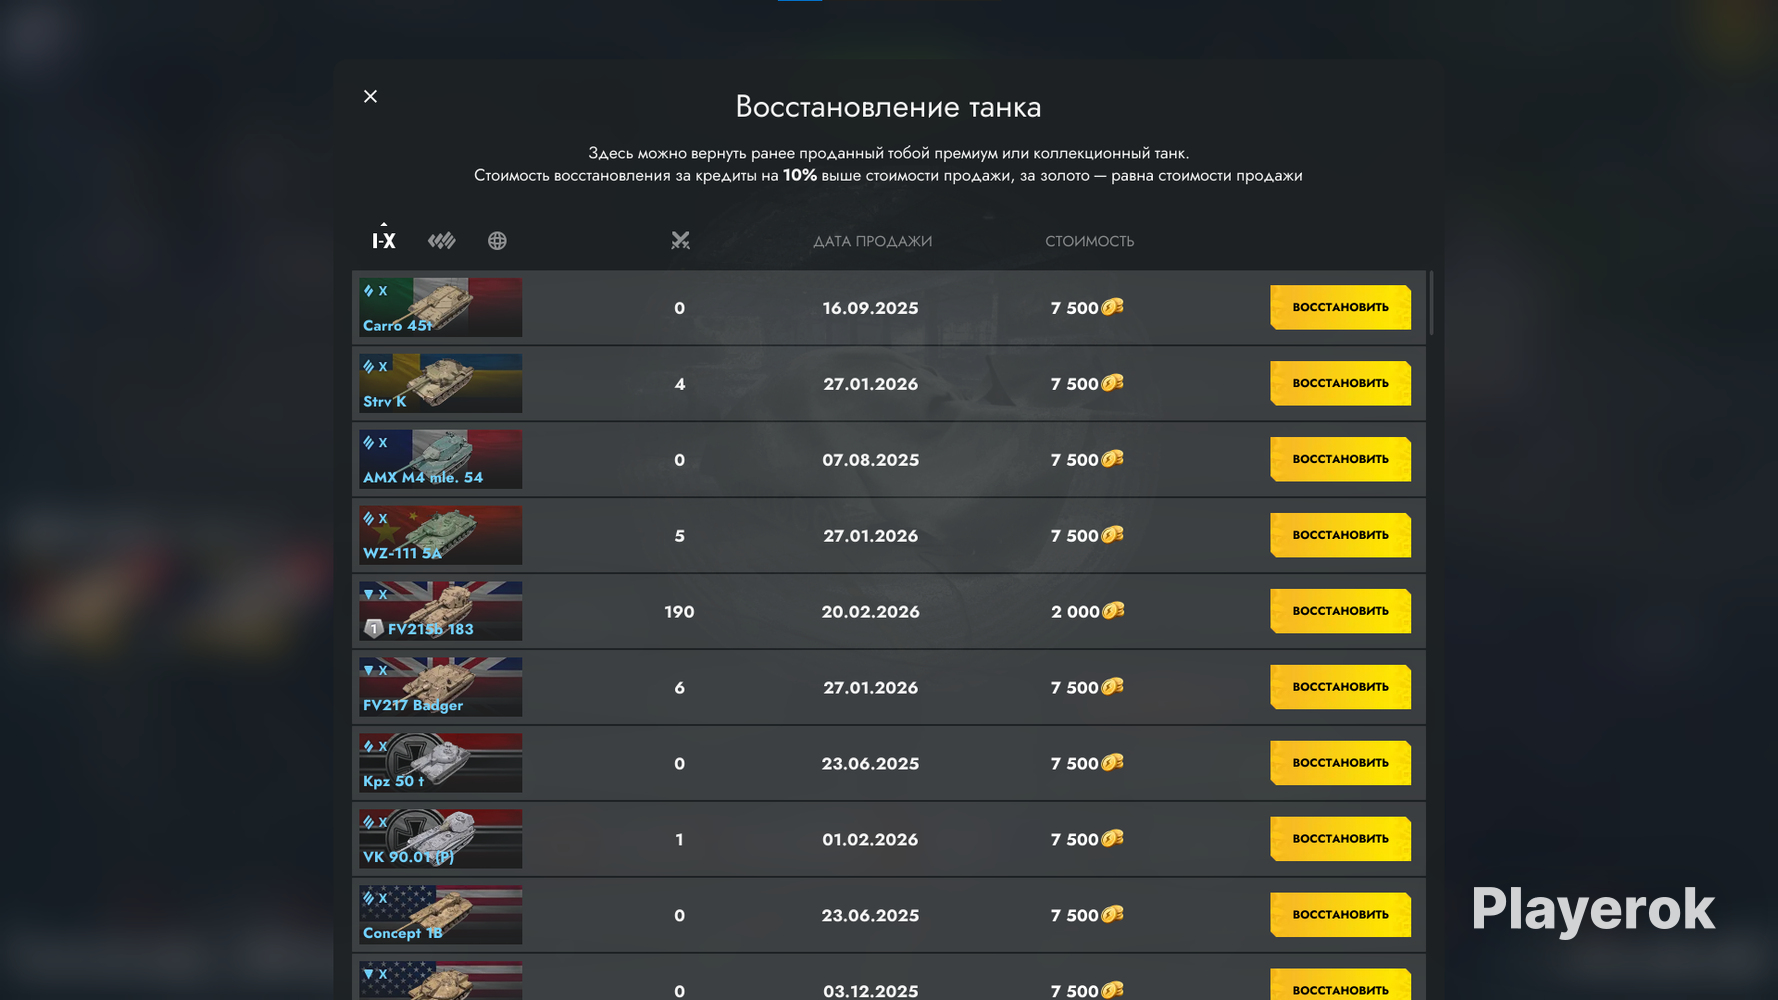Viewport: 1778px width, 1000px height.
Task: Restore the Carro 45t tank
Action: click(x=1340, y=307)
